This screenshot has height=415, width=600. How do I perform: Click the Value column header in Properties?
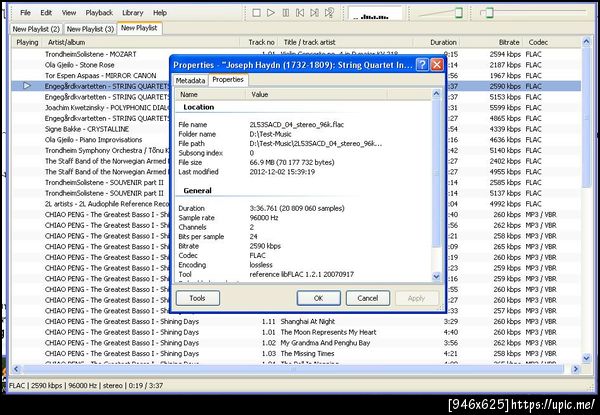point(317,94)
